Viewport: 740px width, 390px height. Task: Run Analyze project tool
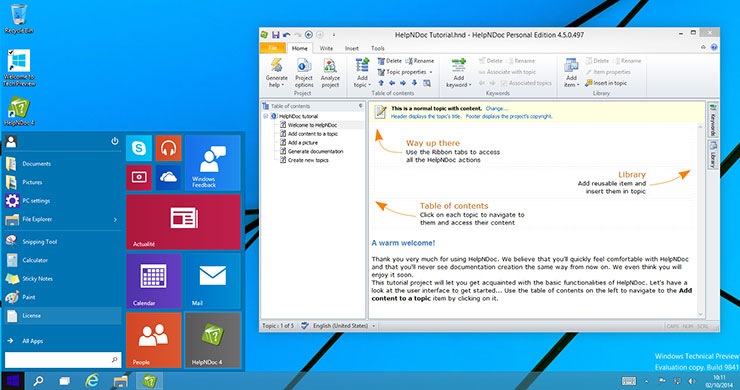tap(330, 73)
